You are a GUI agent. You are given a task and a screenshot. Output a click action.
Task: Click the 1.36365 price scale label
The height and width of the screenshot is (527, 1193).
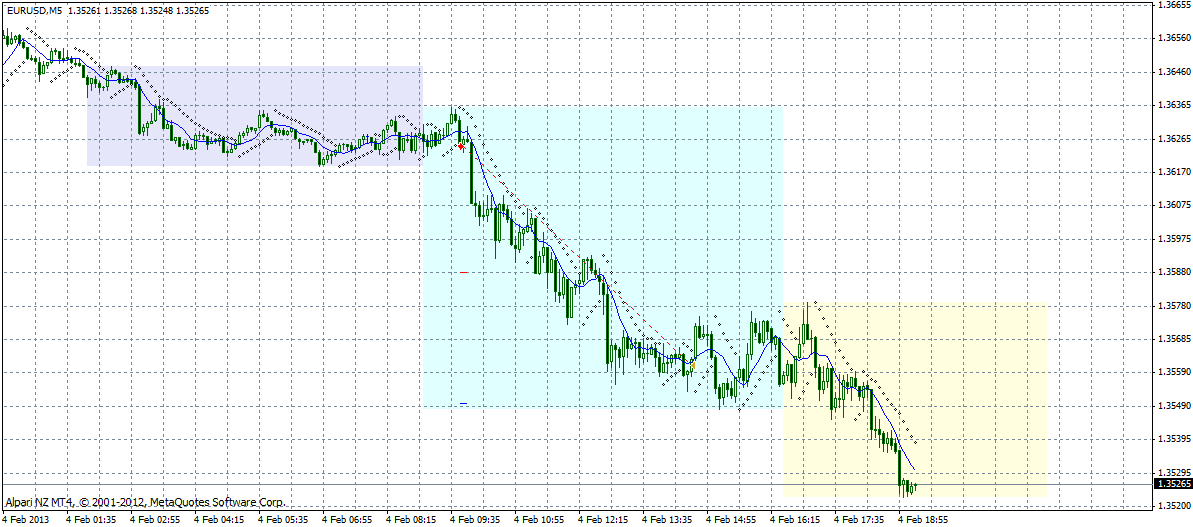pos(1174,105)
